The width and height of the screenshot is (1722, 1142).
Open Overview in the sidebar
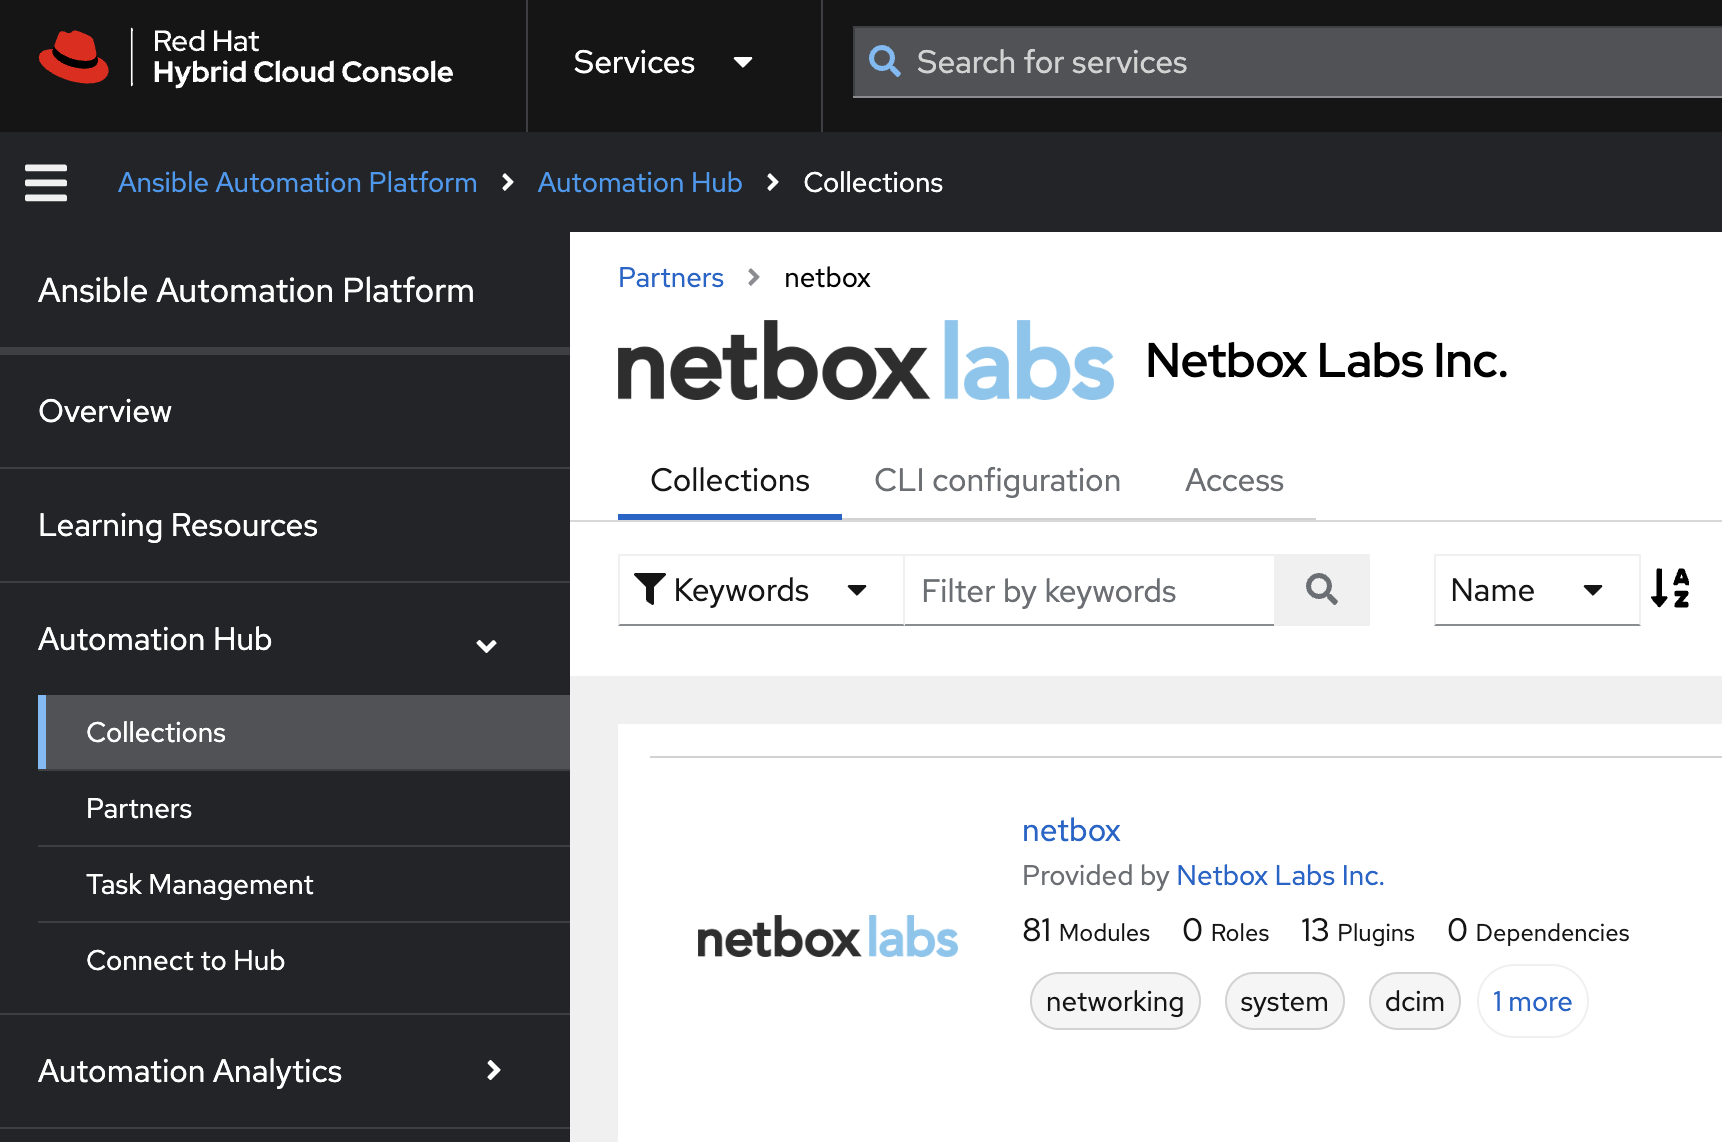click(285, 411)
